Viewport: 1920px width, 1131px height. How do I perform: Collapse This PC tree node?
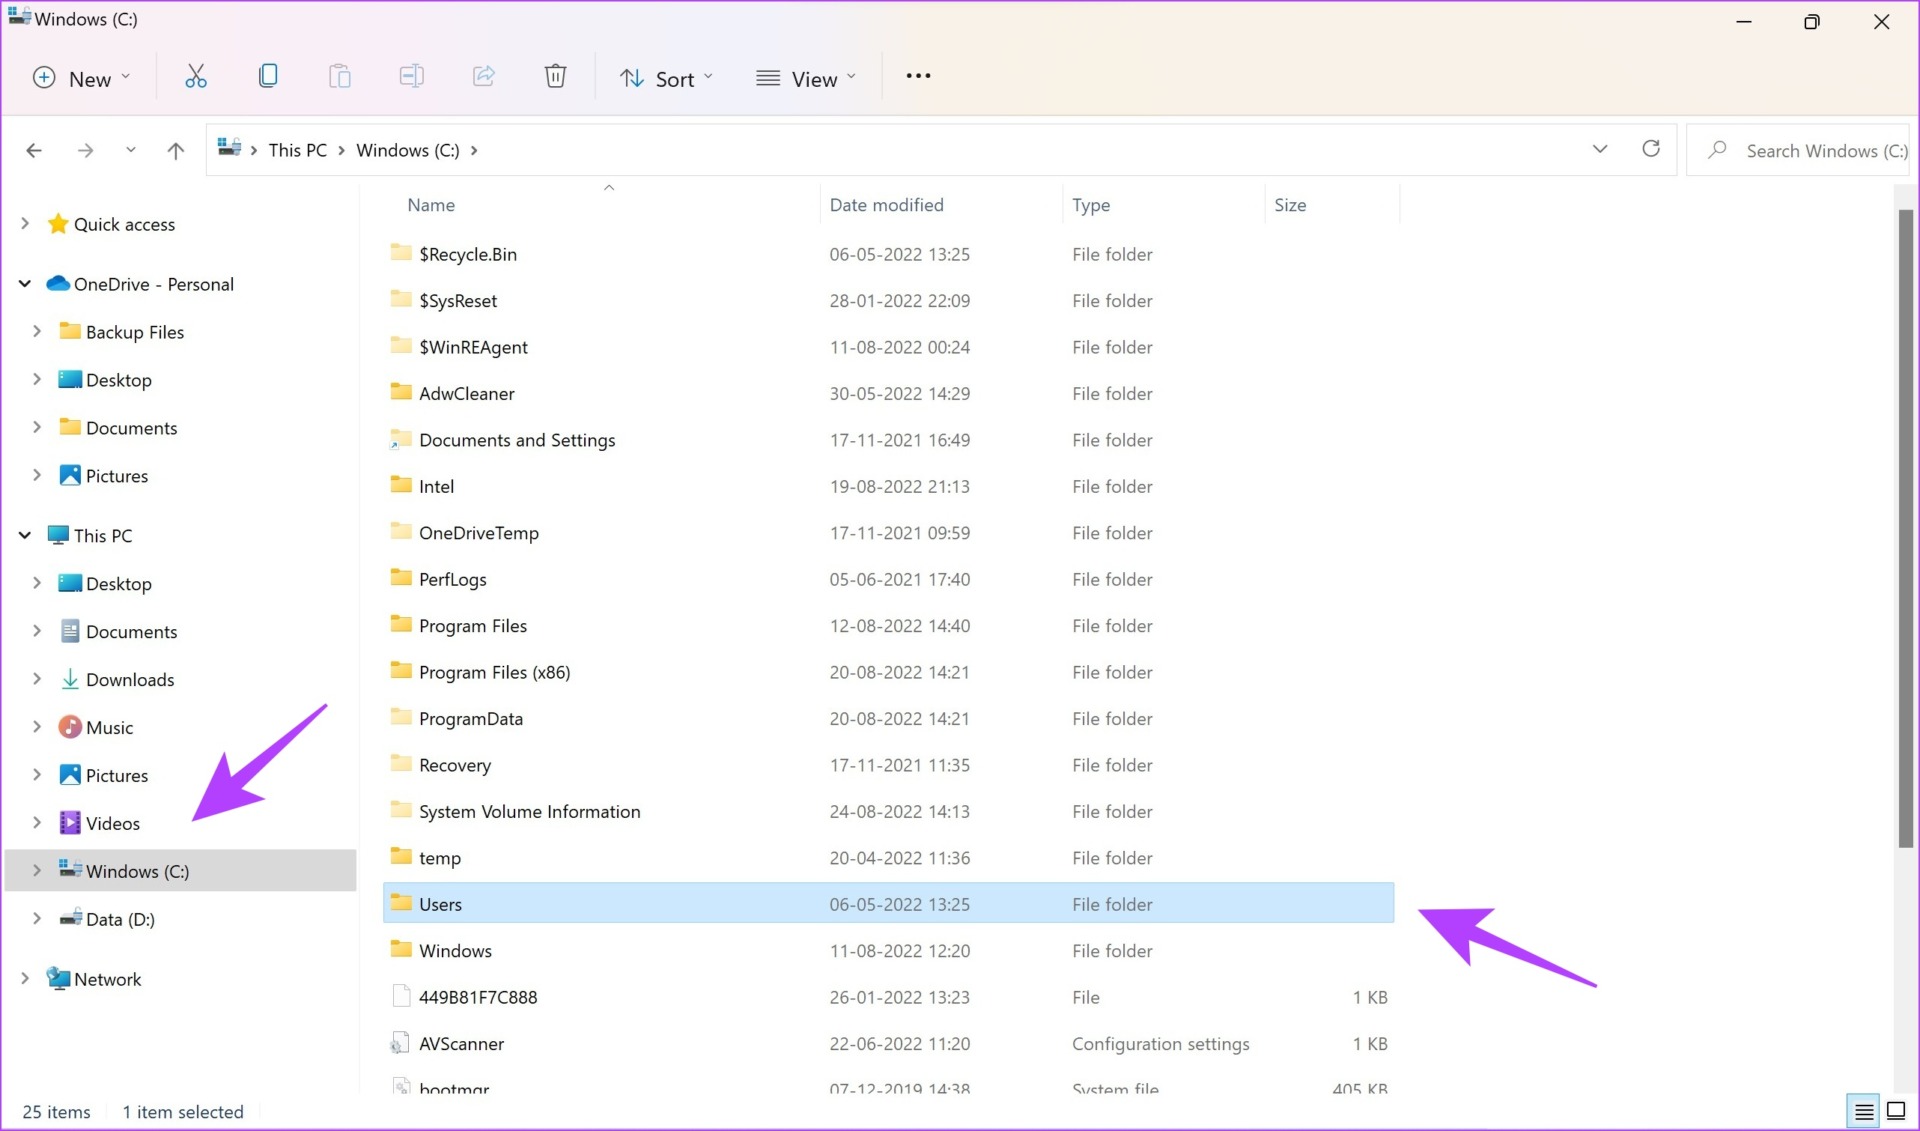tap(25, 535)
